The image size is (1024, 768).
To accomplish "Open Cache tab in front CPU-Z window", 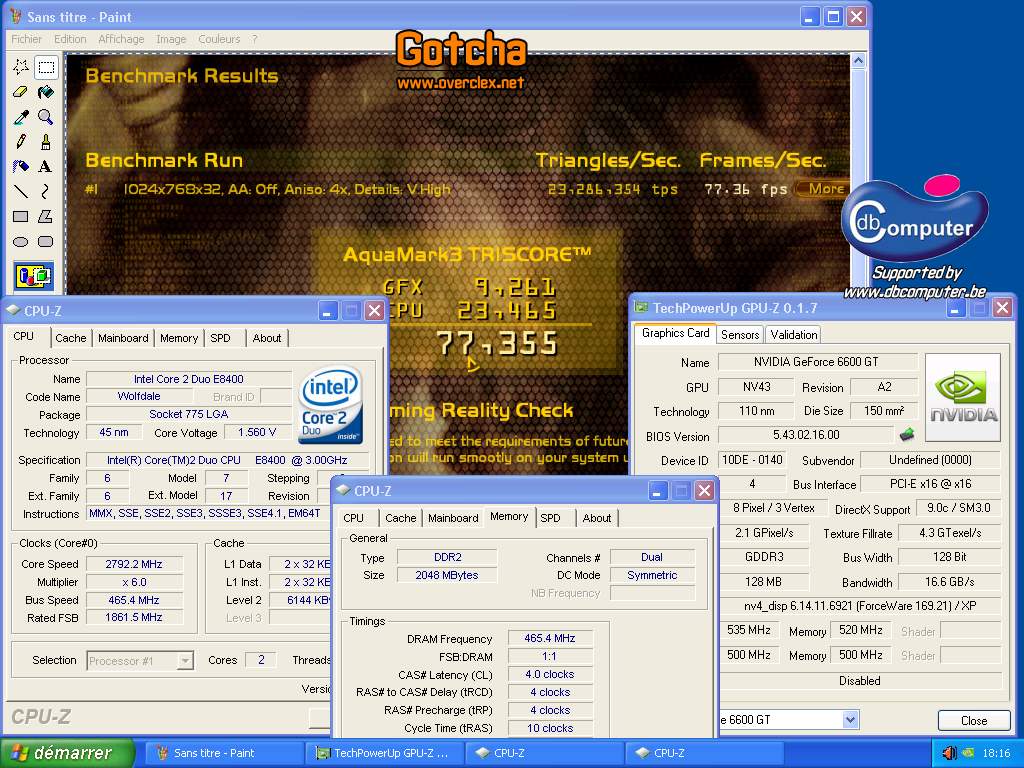I will click(400, 518).
